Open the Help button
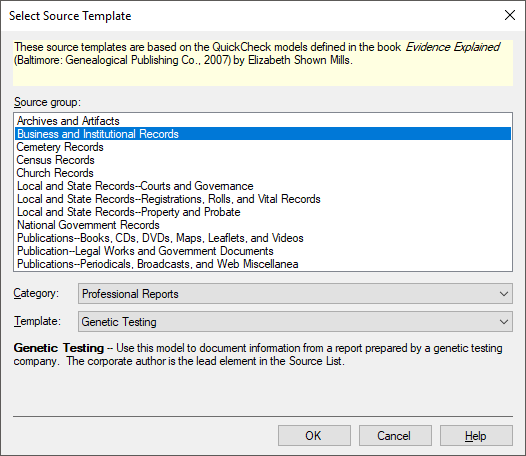526x456 pixels. point(476,436)
